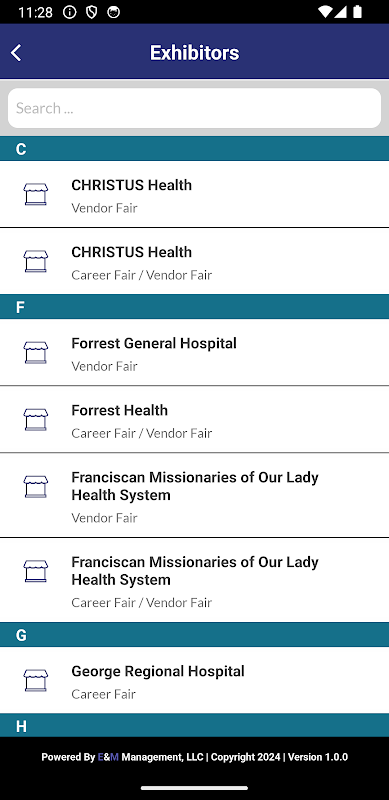Tap the battery icon in the status bar
Image resolution: width=389 pixels, height=800 pixels.
357,12
